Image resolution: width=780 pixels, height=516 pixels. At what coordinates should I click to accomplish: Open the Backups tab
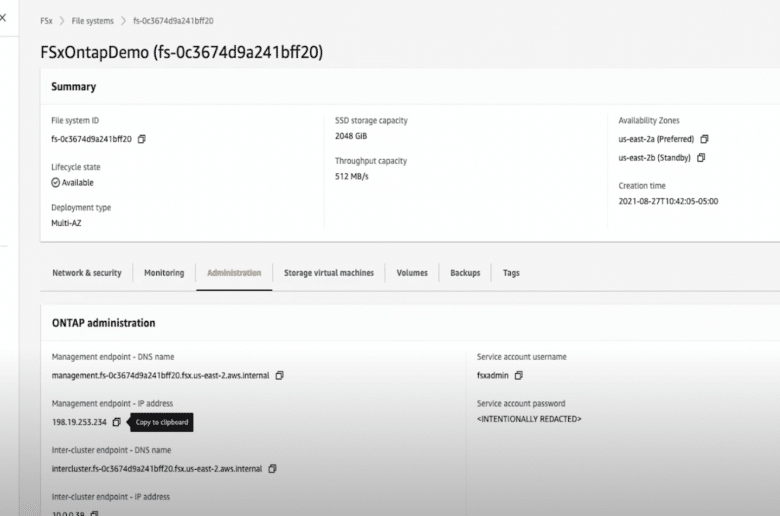[465, 273]
